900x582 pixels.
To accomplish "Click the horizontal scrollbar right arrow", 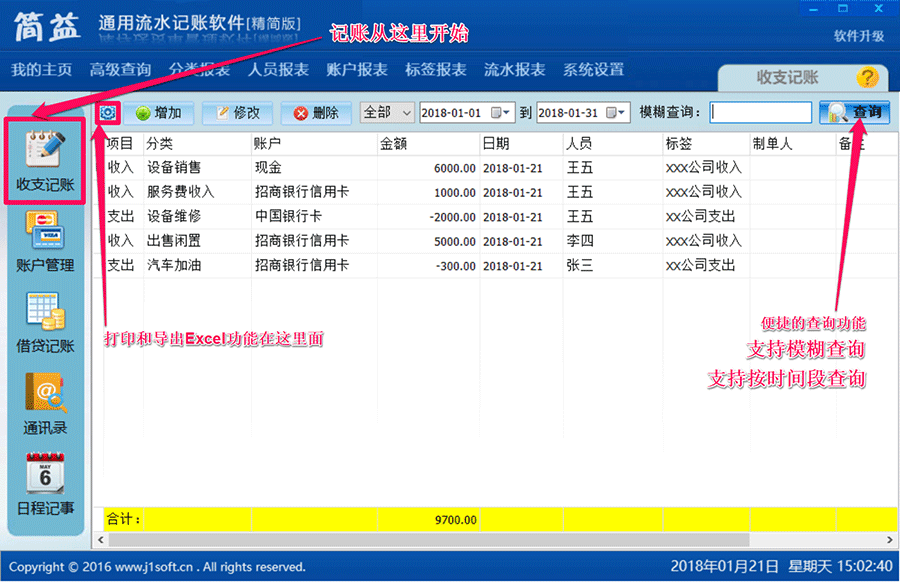I will (890, 540).
